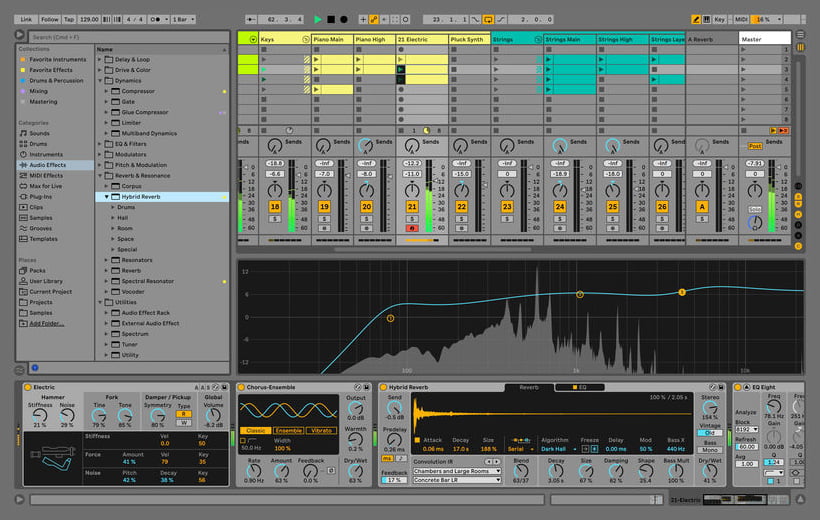Expand the Drive & Color folder

pos(100,70)
